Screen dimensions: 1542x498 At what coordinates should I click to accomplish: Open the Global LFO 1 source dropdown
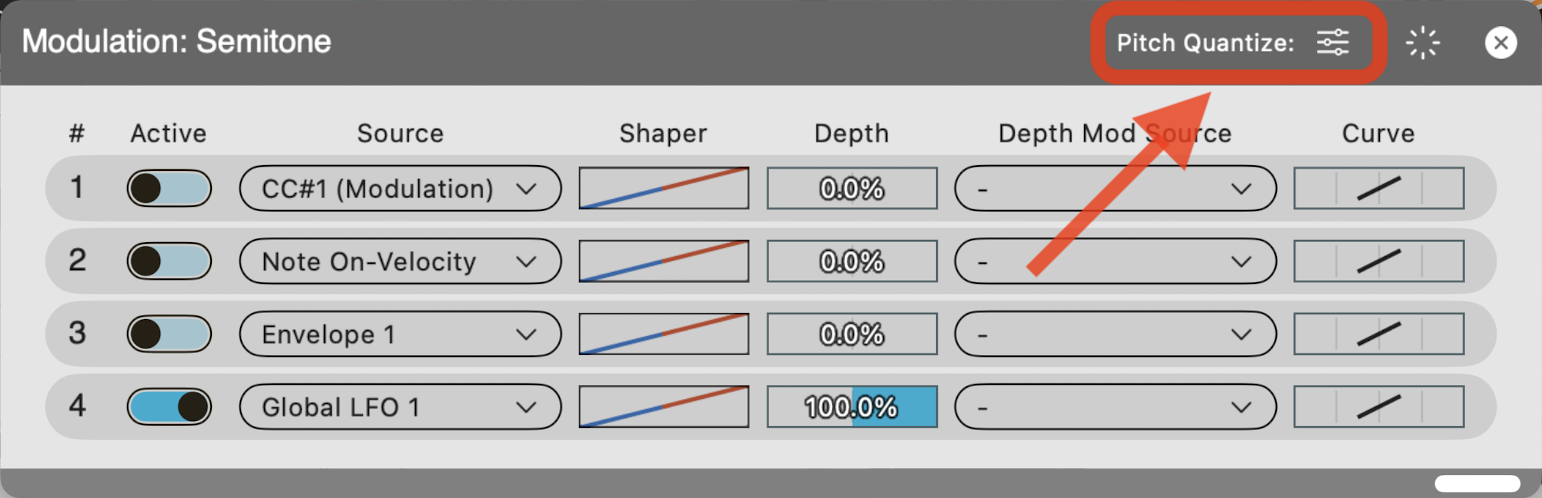point(400,407)
